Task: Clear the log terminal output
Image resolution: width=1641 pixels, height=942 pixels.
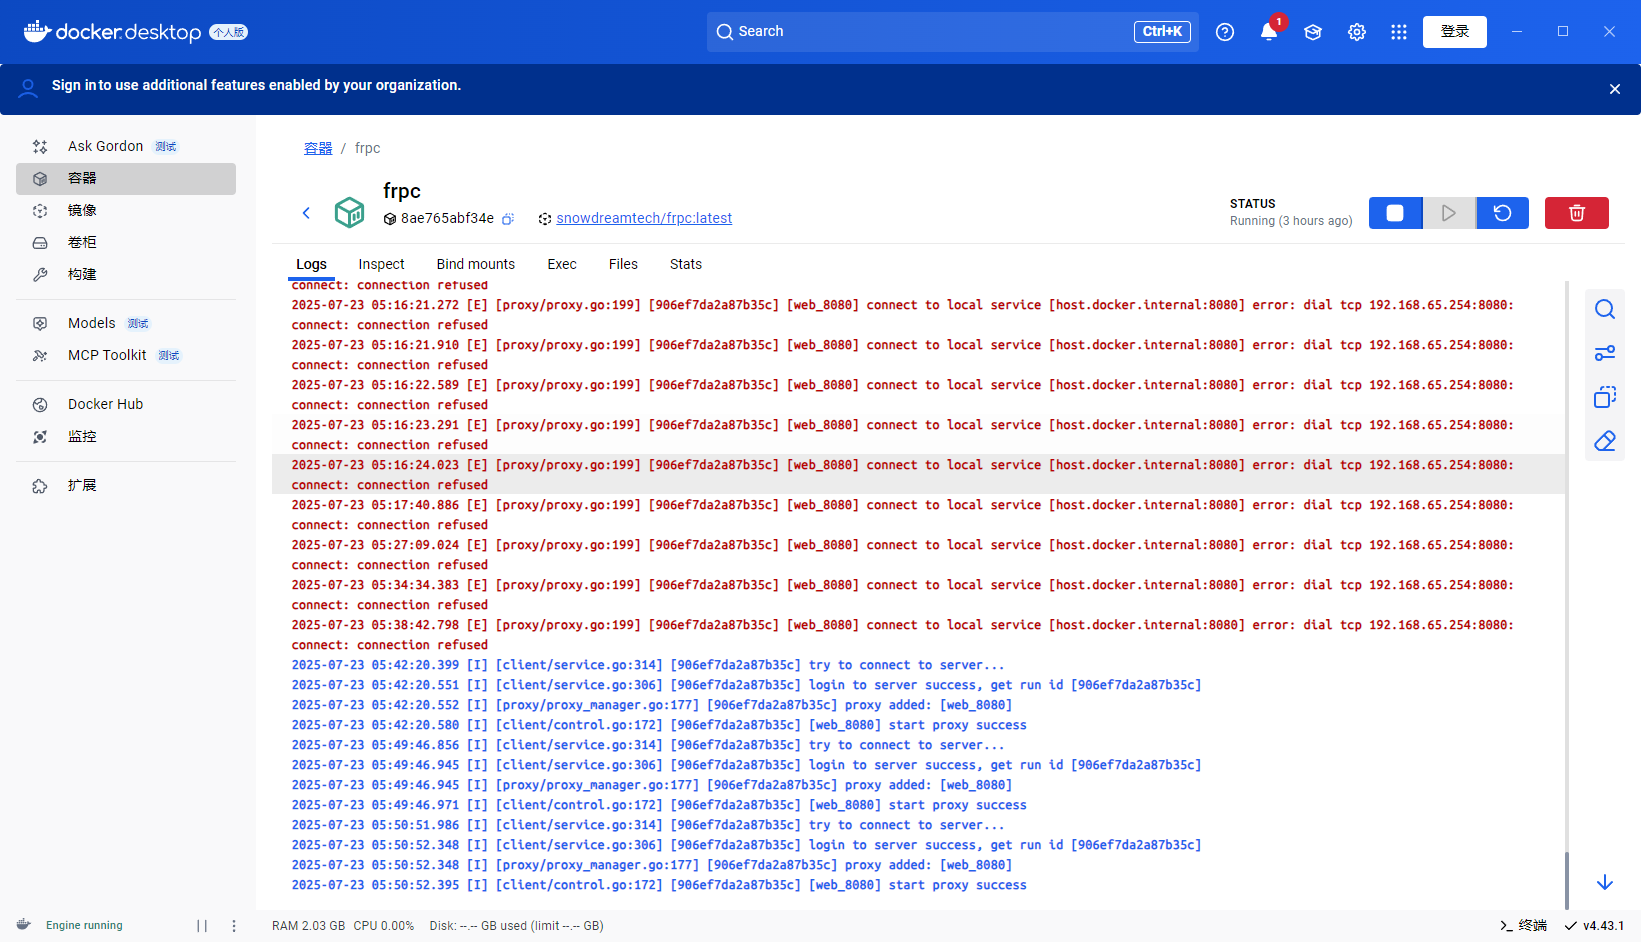Action: [1604, 441]
